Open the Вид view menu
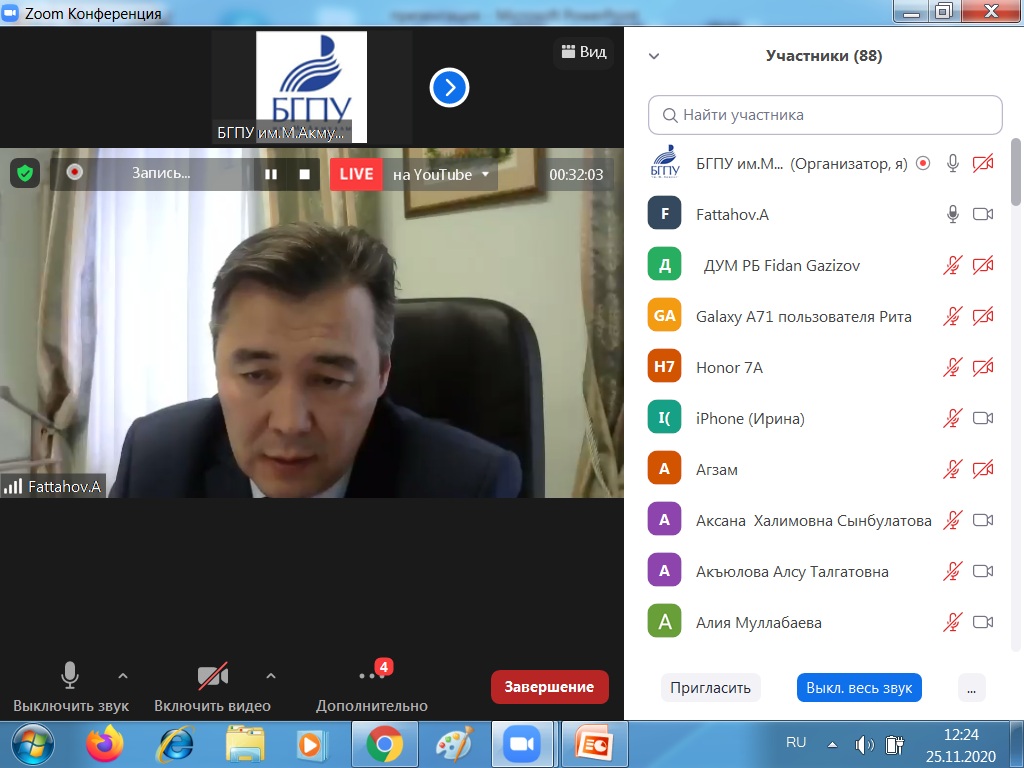 click(x=583, y=52)
